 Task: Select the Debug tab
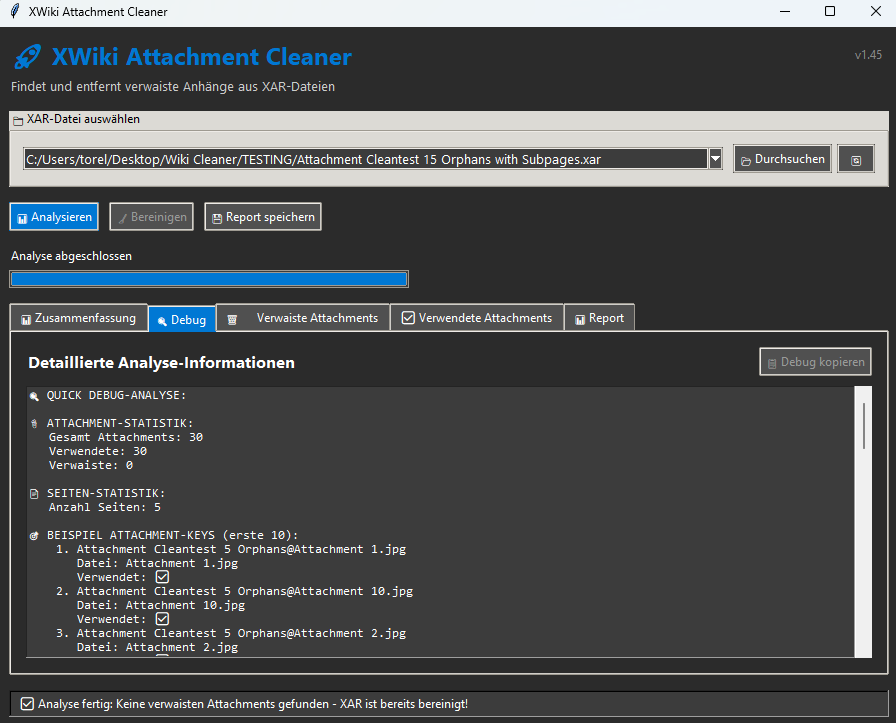tap(182, 319)
